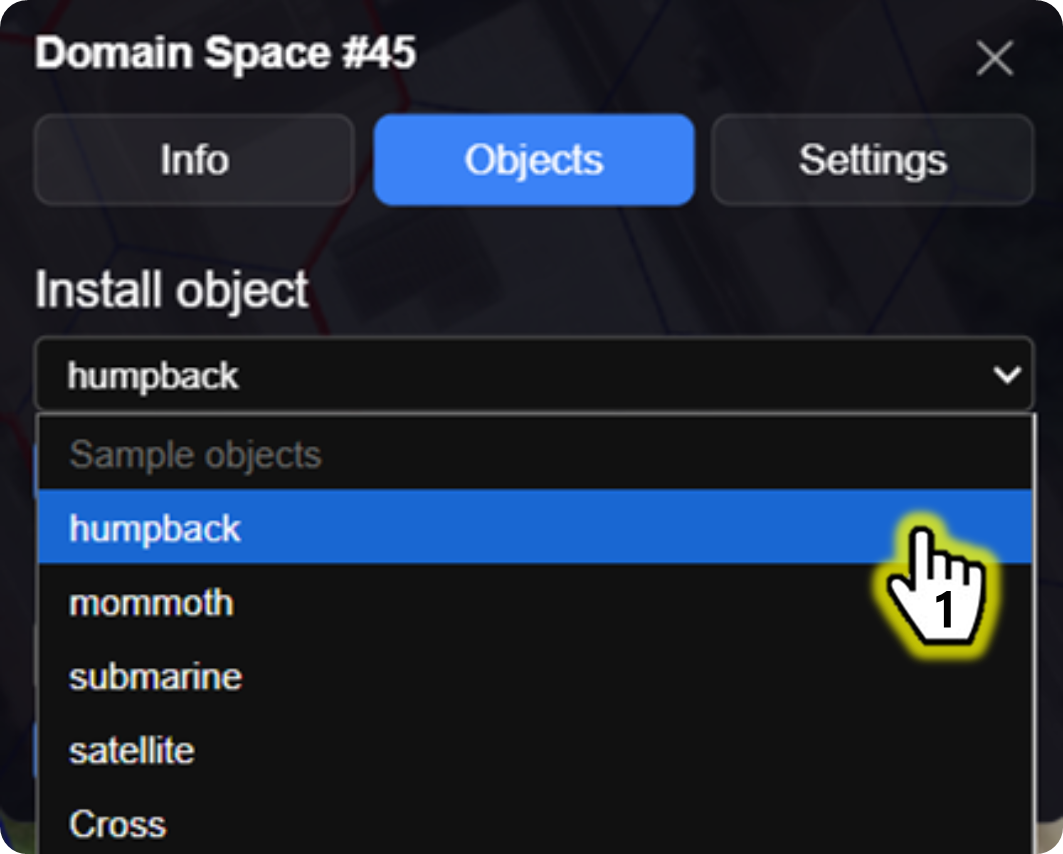Image resolution: width=1063 pixels, height=854 pixels.
Task: Select the highlighted humpback list option
Action: 155,528
